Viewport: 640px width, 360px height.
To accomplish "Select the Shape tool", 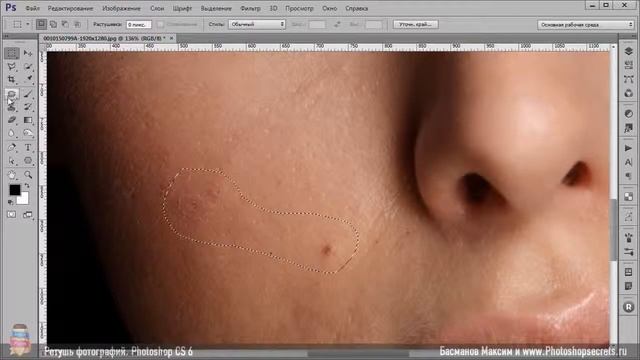I will click(28, 161).
